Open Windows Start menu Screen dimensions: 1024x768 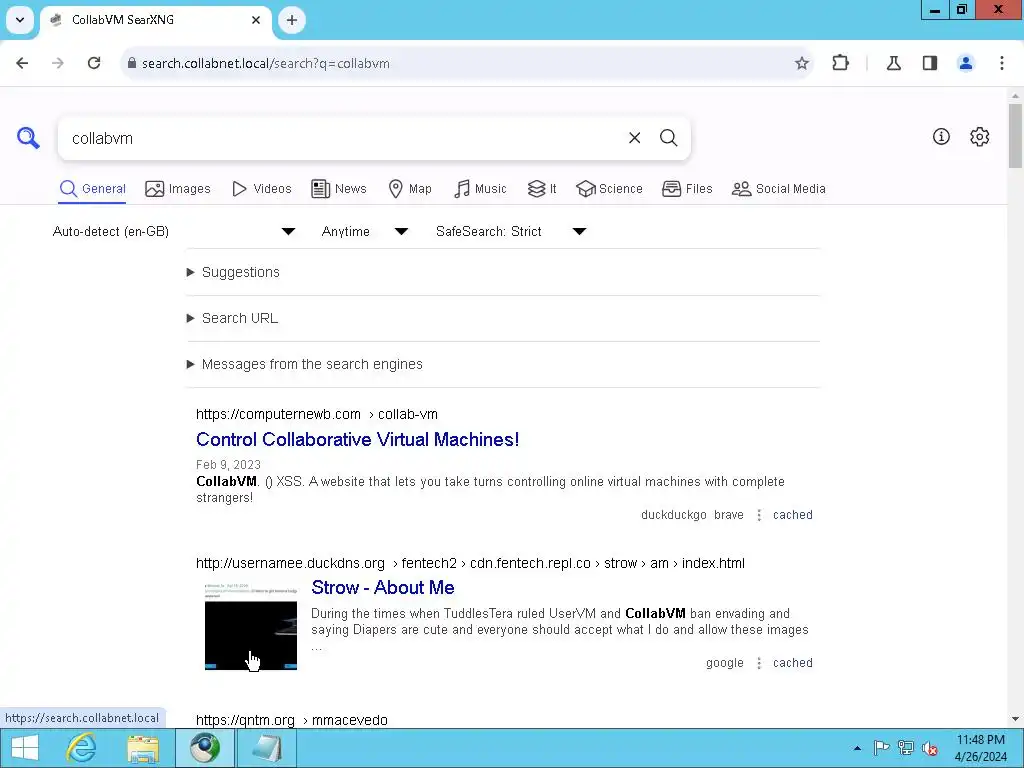pyautogui.click(x=25, y=748)
